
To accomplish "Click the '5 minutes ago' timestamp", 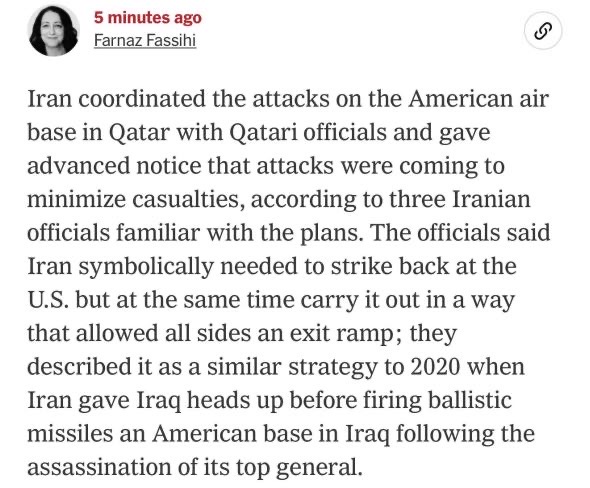I will pyautogui.click(x=148, y=17).
